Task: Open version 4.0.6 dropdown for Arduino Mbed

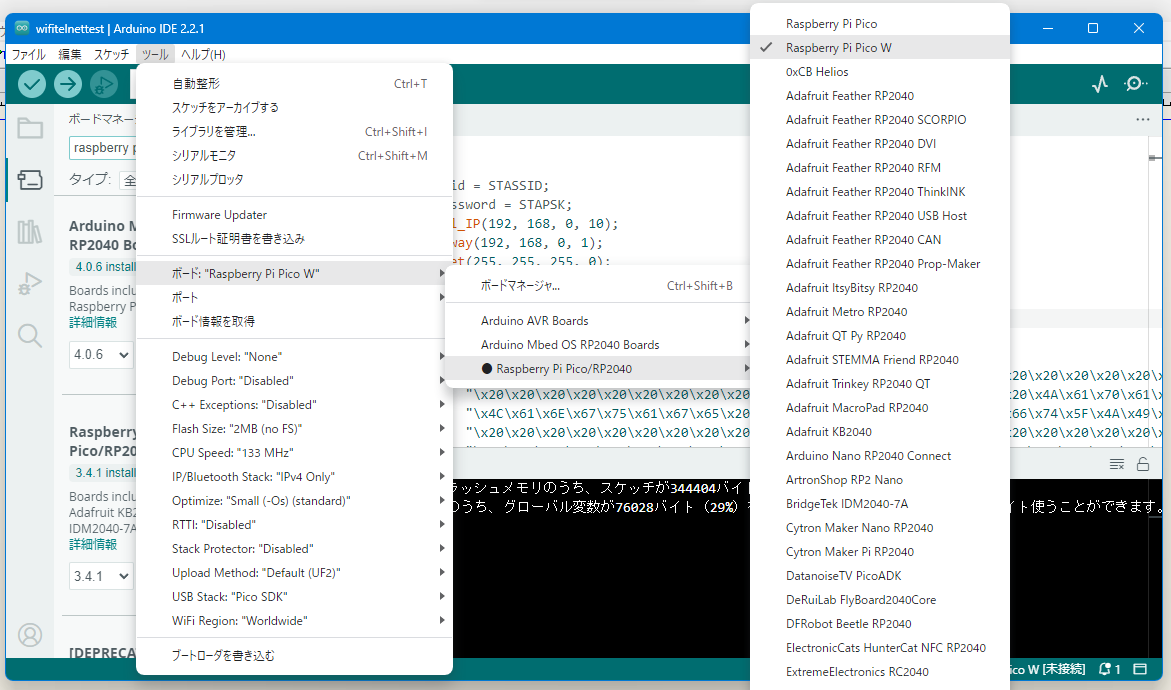Action: (101, 355)
